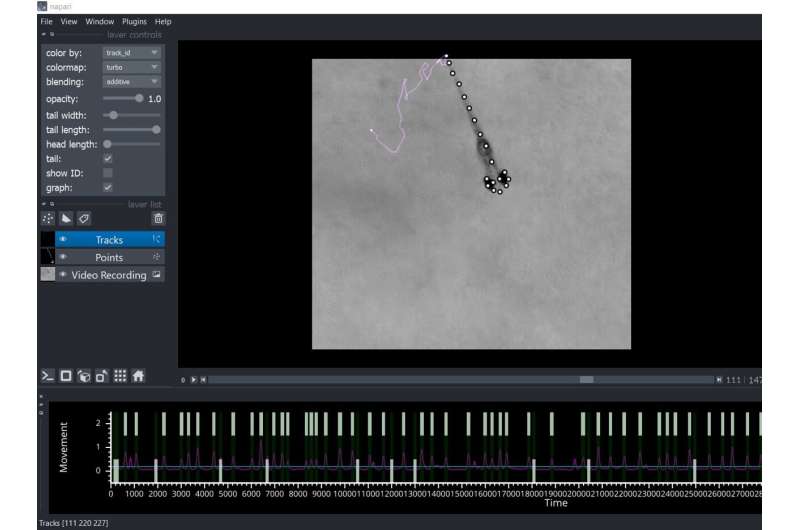800x530 pixels.
Task: Create a new labels layer
Action: click(x=84, y=219)
